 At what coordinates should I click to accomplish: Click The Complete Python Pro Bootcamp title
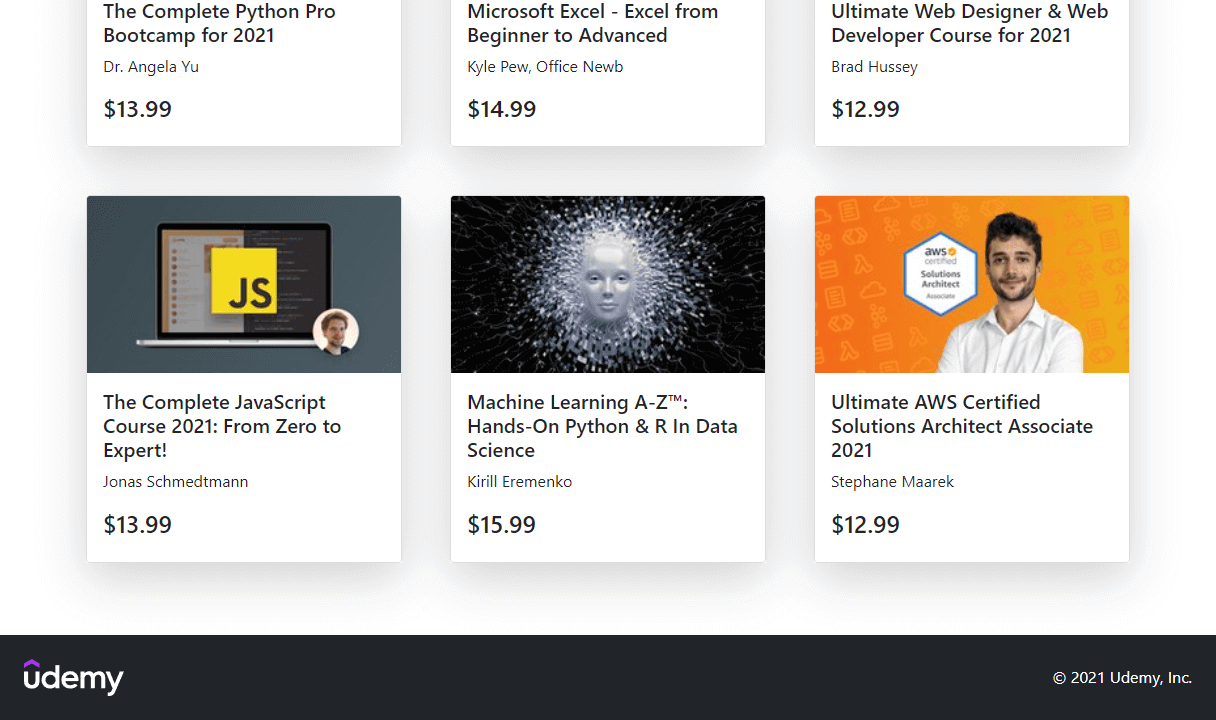219,23
